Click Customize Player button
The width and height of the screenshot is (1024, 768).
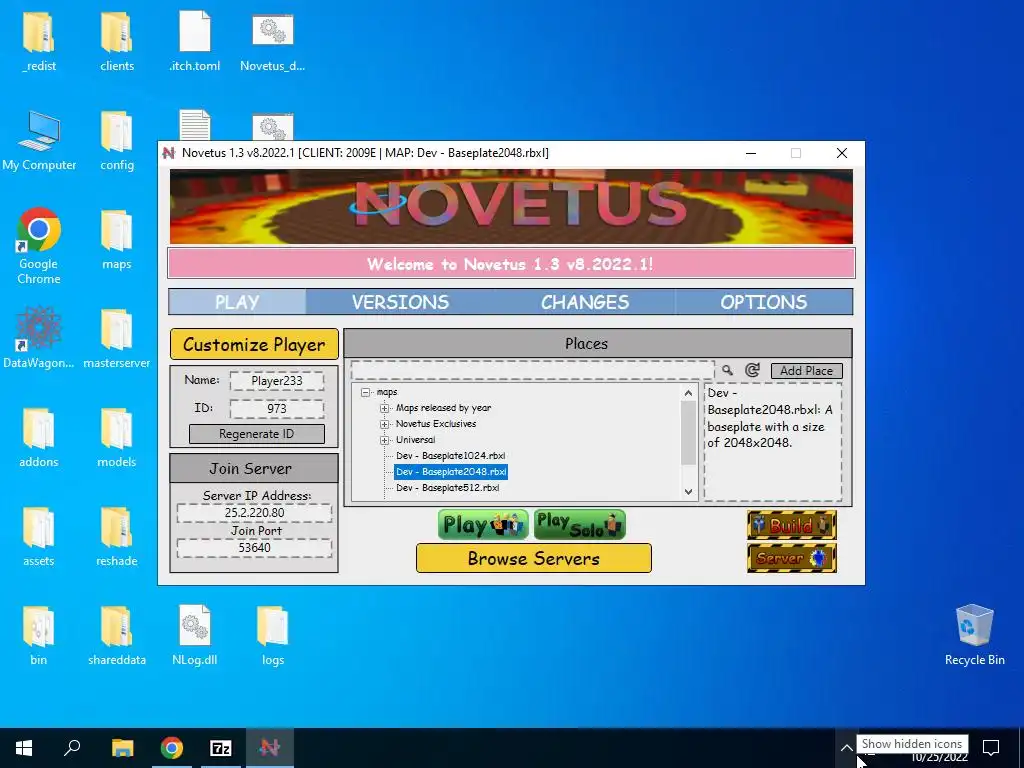254,344
